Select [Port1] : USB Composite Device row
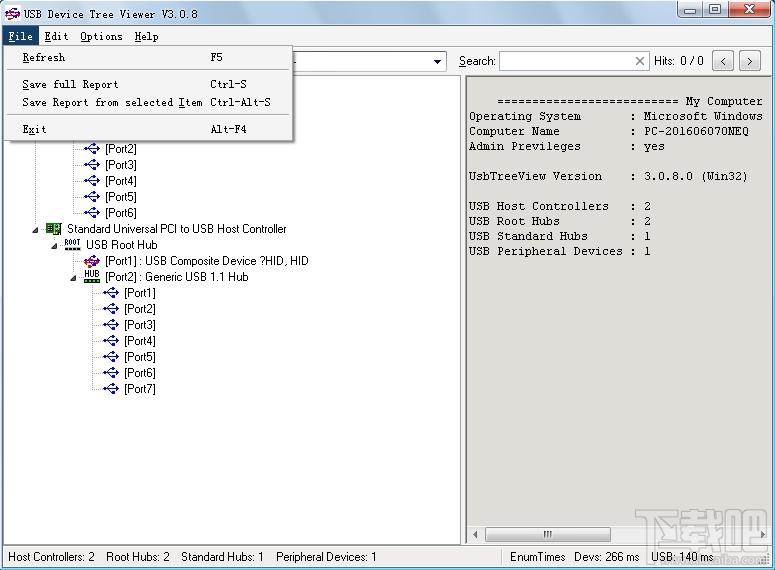 207,261
